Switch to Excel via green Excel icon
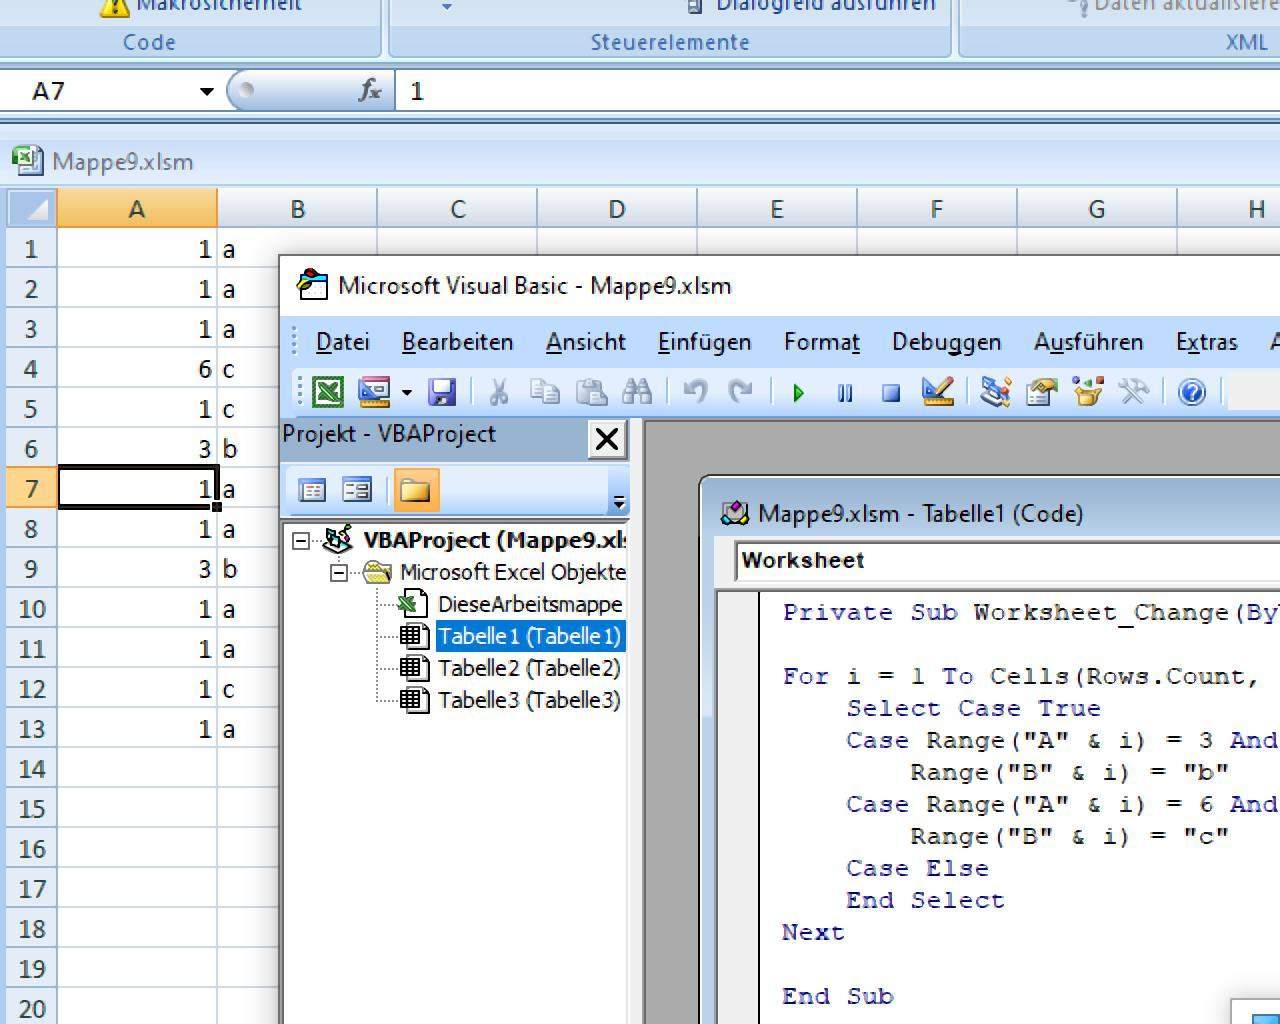Viewport: 1280px width, 1024px height. point(328,392)
